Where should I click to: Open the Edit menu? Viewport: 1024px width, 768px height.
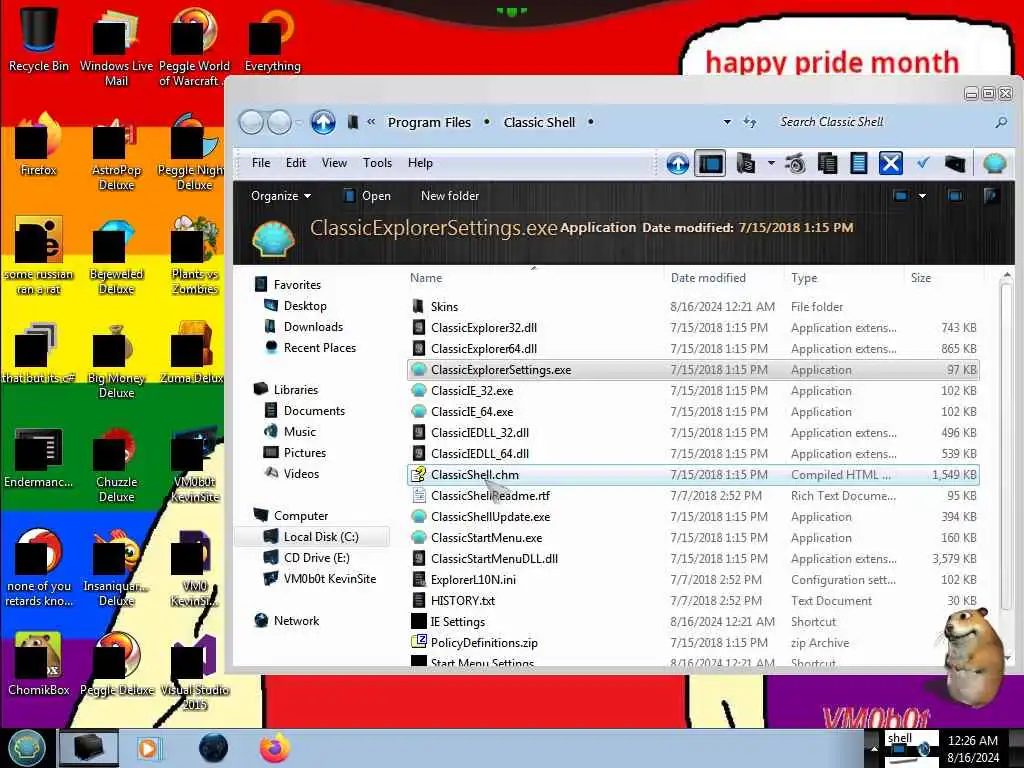coord(295,163)
